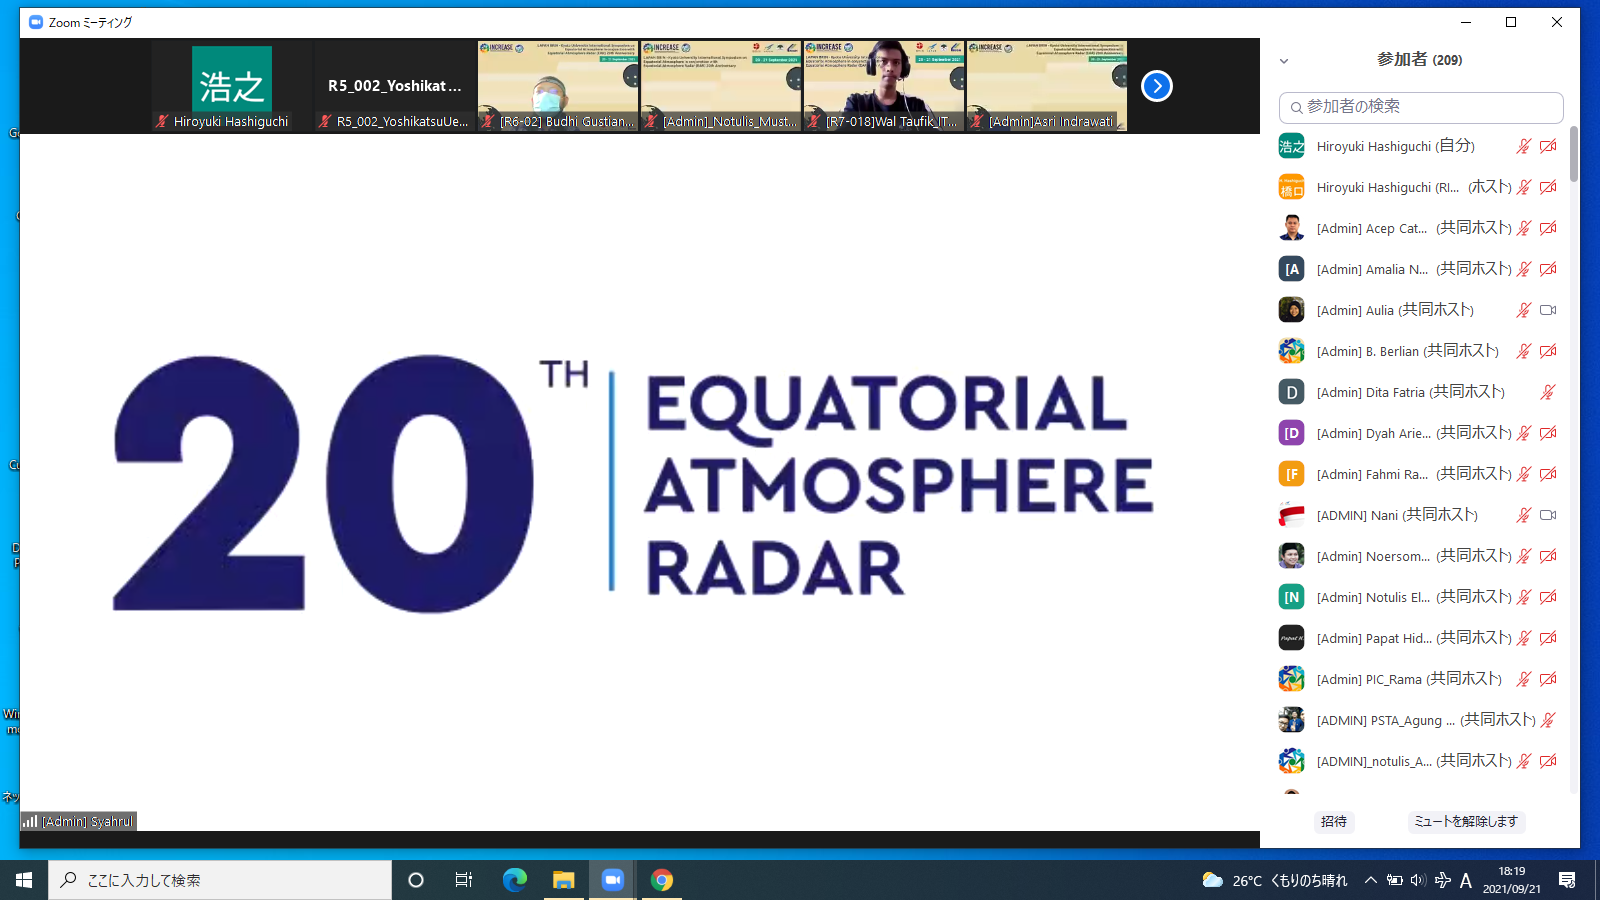
Task: Click the mic icon for [Admin] Fahmi Ra...
Action: [x=1523, y=474]
